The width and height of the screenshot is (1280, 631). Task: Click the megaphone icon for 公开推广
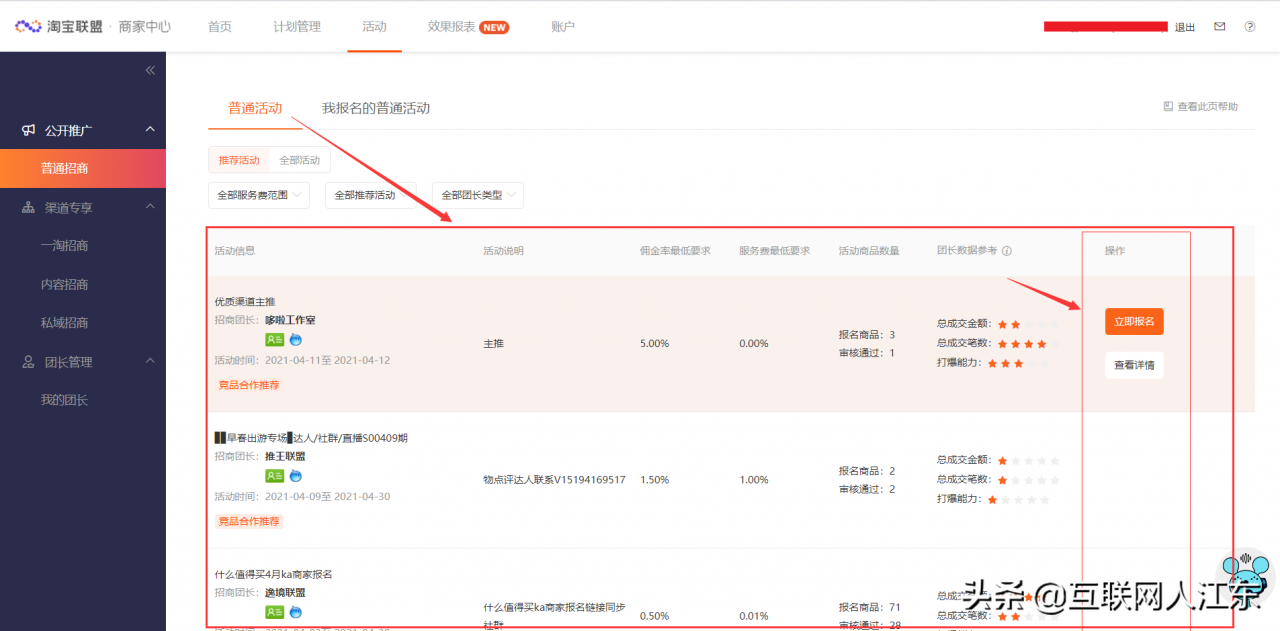28,130
